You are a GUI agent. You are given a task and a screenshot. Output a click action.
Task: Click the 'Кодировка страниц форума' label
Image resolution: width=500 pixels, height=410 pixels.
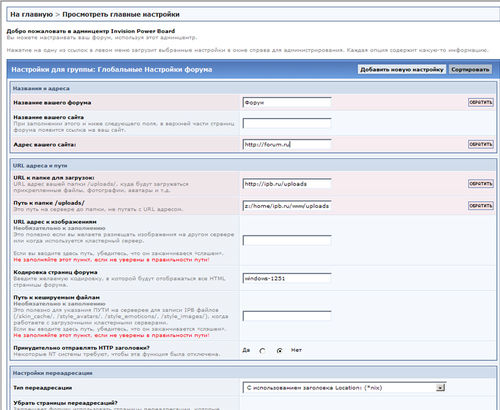[55, 272]
